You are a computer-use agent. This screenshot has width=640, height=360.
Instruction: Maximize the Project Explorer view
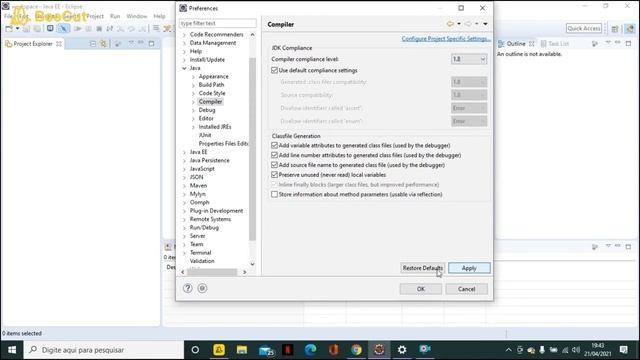(151, 43)
